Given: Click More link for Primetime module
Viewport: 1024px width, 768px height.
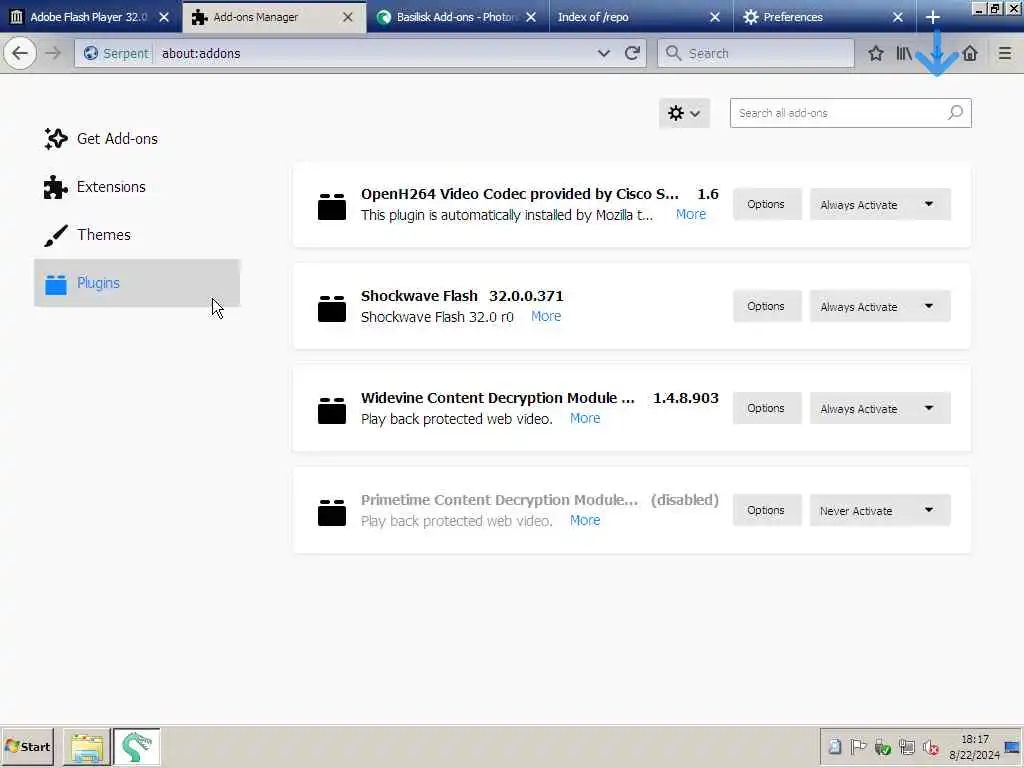Looking at the screenshot, I should click(x=585, y=520).
